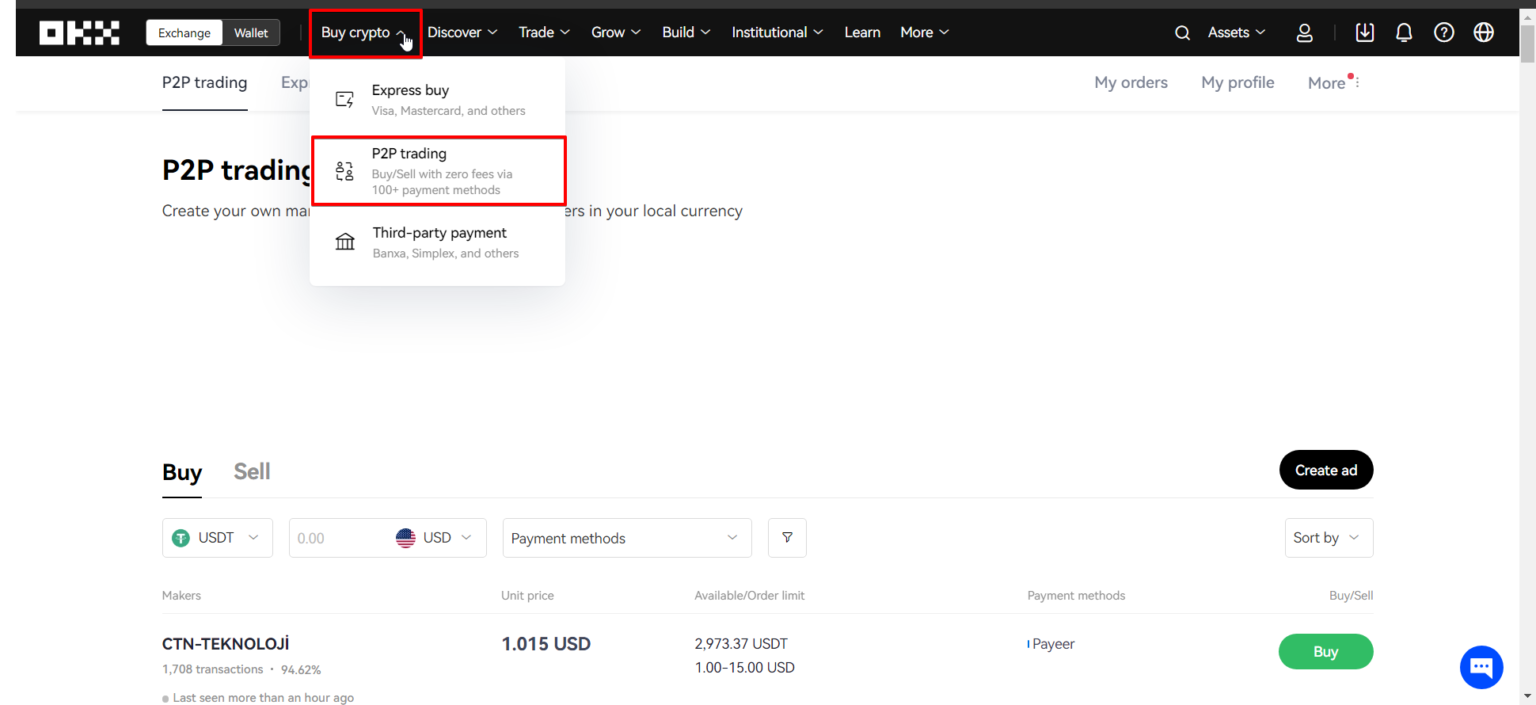Screen dimensions: 1536x705
Task: Open the language globe icon
Action: tap(1483, 32)
